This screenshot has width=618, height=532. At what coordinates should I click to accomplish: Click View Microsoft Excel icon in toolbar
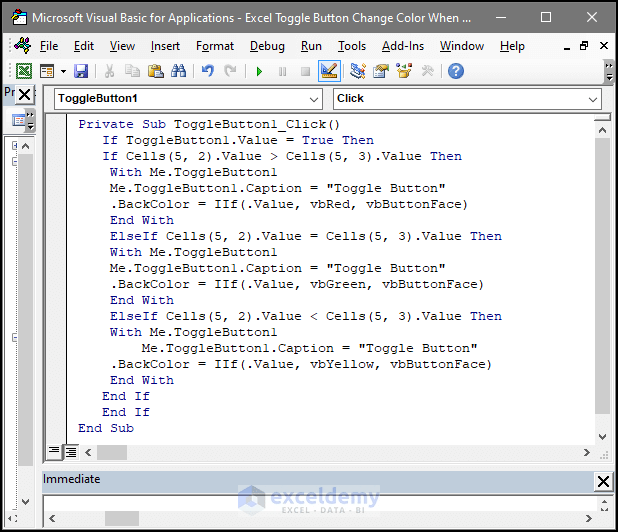pos(24,71)
